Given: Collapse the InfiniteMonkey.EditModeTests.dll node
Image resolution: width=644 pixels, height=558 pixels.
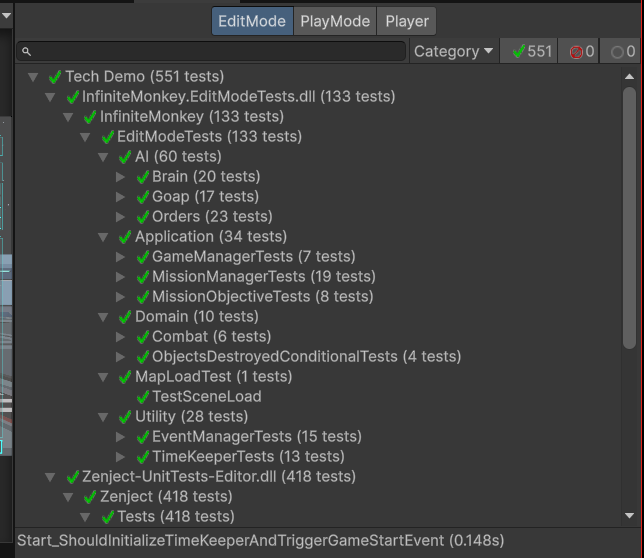Looking at the screenshot, I should (x=51, y=97).
